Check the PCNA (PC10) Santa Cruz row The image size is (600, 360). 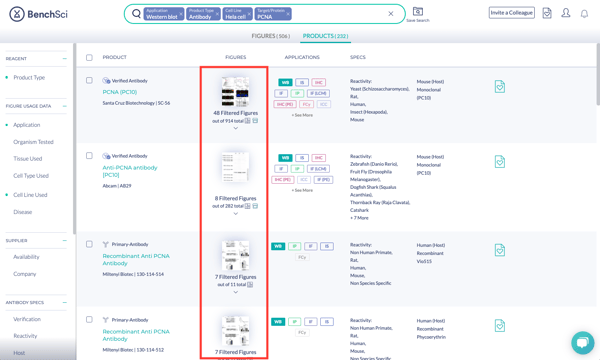tap(89, 80)
